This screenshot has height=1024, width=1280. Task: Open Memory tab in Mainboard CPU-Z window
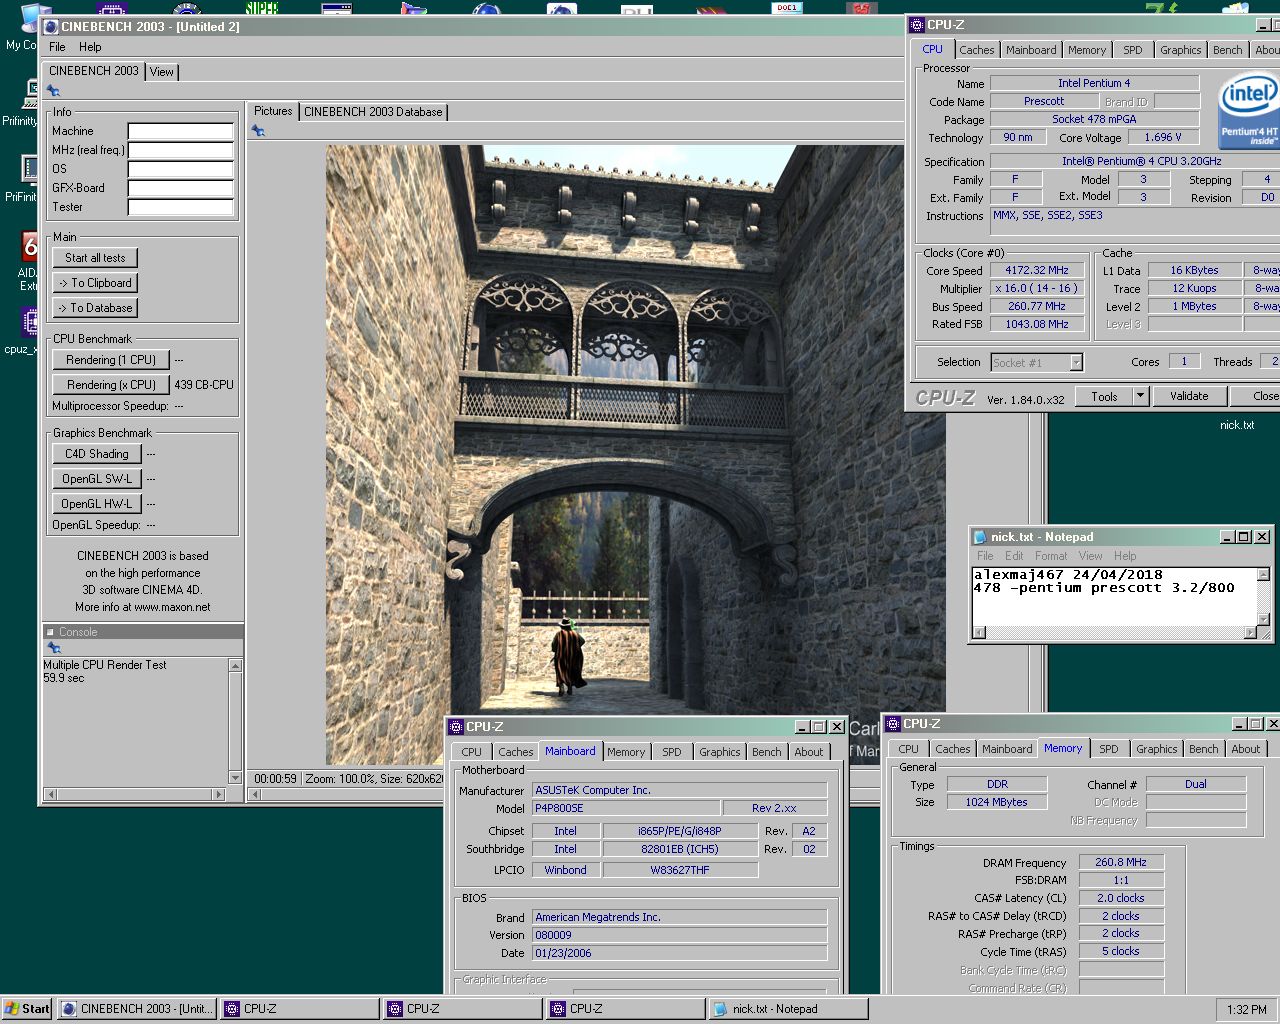point(626,752)
